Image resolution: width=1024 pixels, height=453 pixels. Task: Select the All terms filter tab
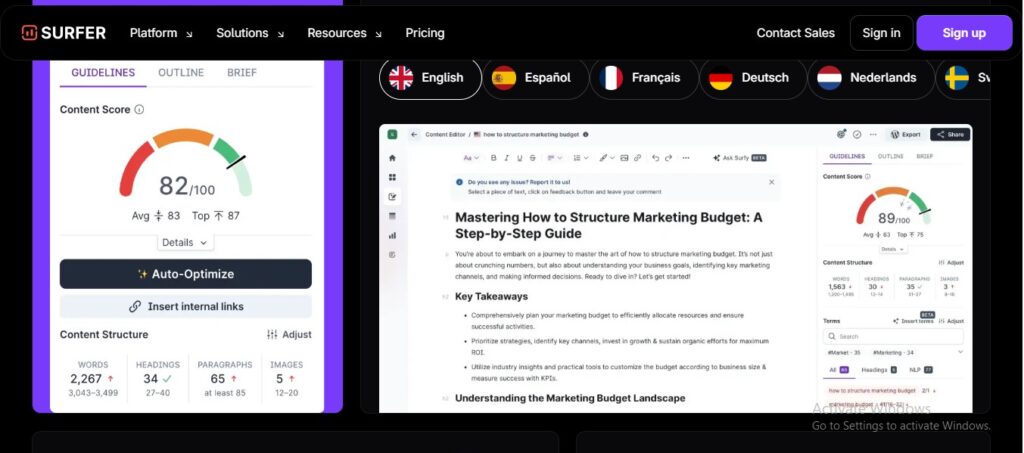click(839, 370)
